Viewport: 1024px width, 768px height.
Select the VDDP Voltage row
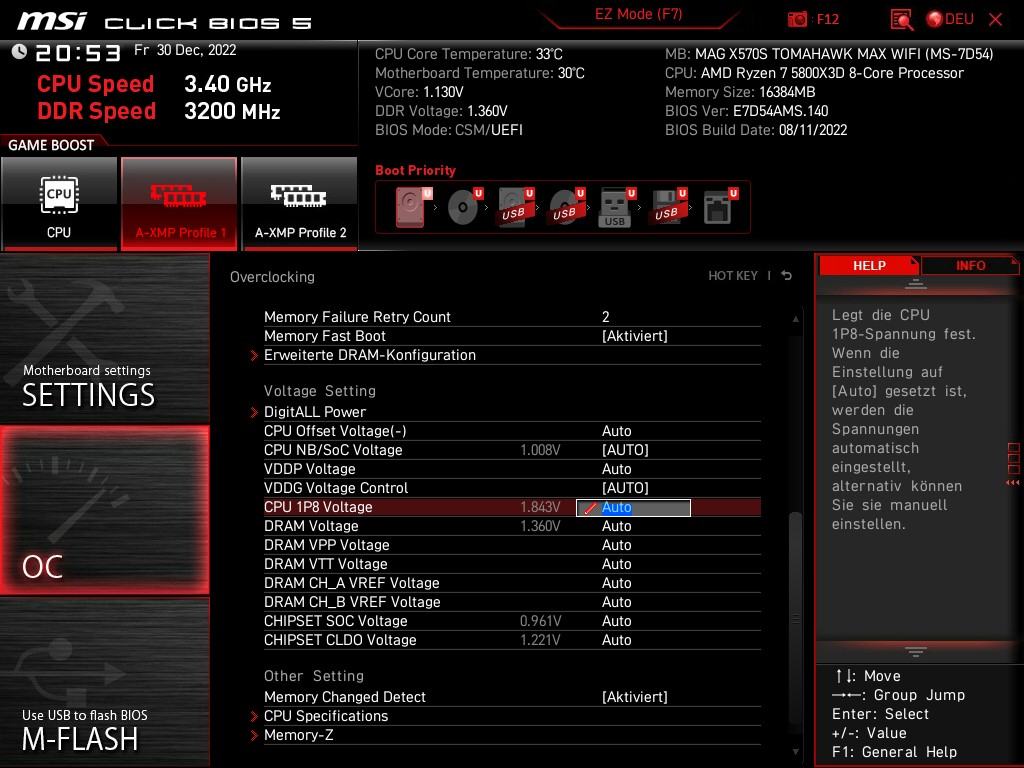click(512, 469)
